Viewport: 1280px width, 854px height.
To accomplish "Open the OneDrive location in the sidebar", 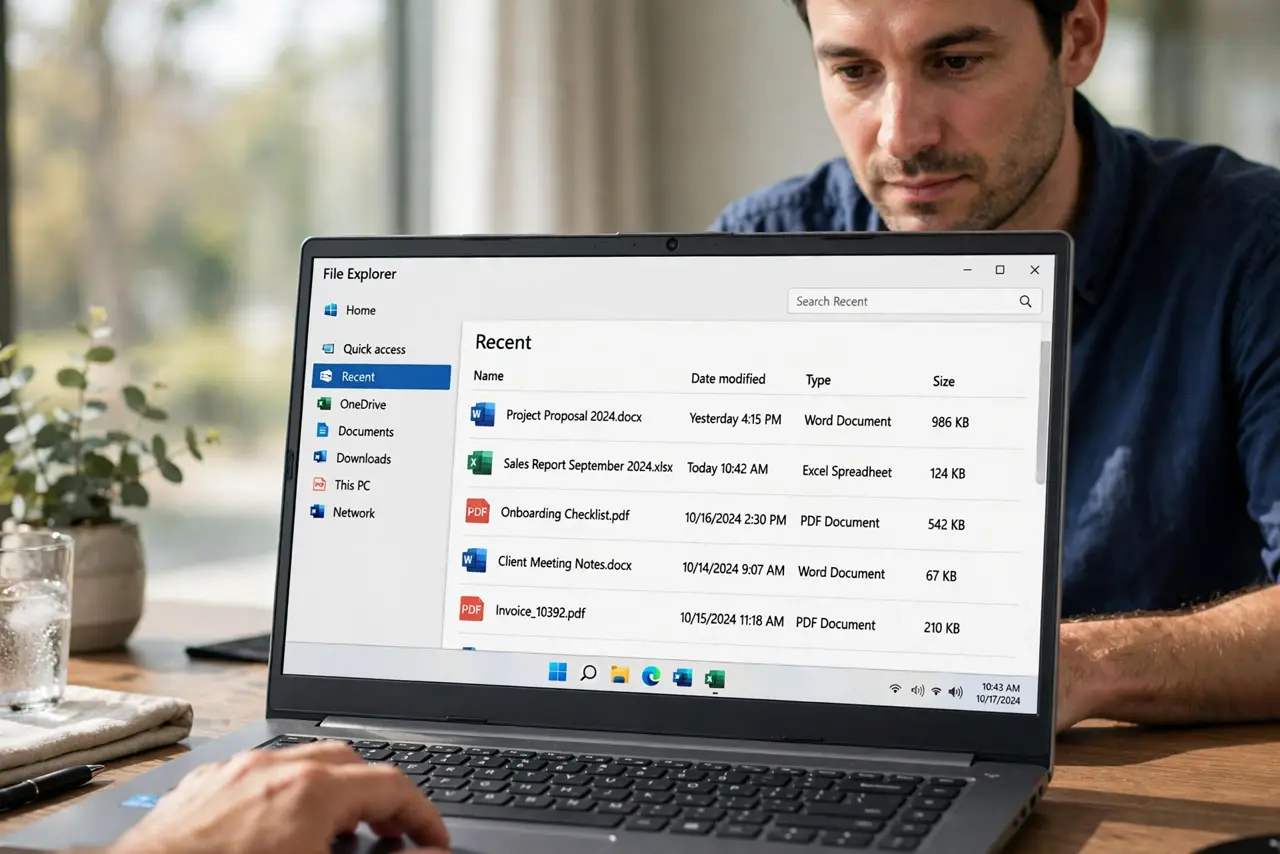I will 352,404.
